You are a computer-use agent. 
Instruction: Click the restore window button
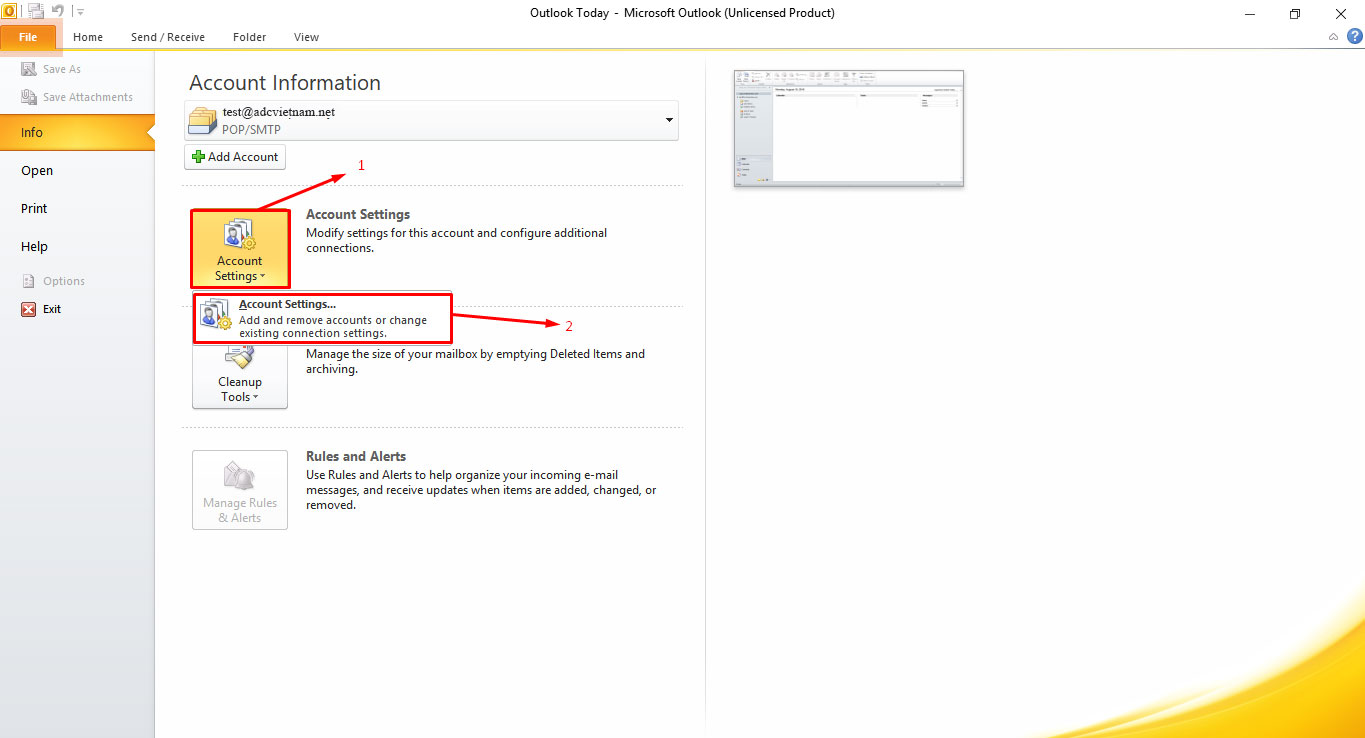1295,13
